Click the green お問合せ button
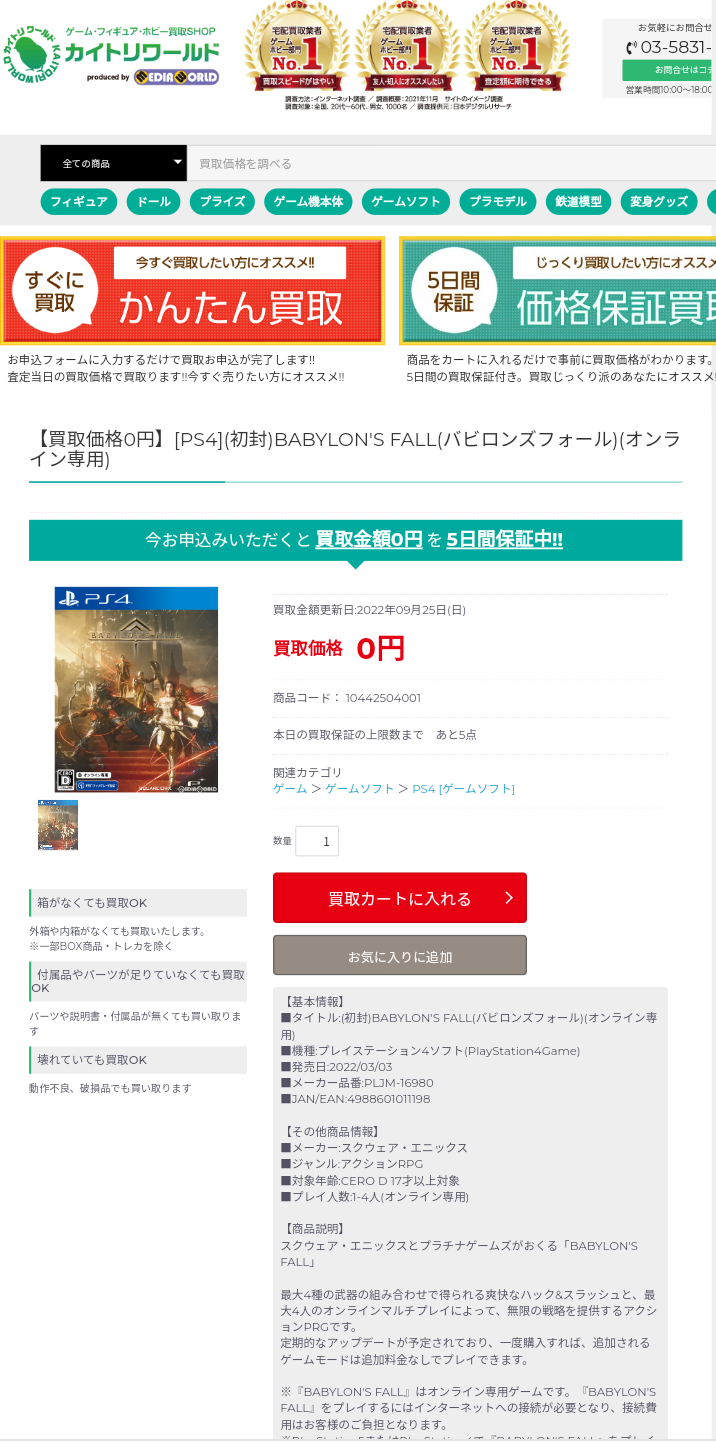The height and width of the screenshot is (1442, 716). click(x=668, y=70)
